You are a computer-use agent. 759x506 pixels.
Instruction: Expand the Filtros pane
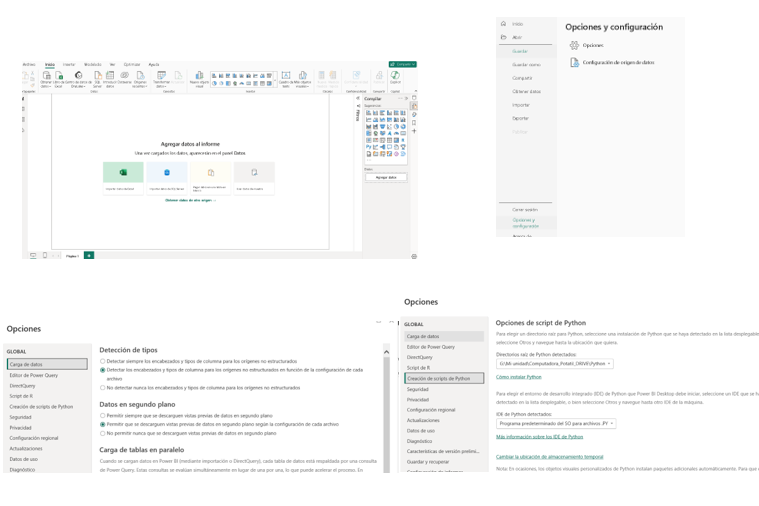(358, 98)
